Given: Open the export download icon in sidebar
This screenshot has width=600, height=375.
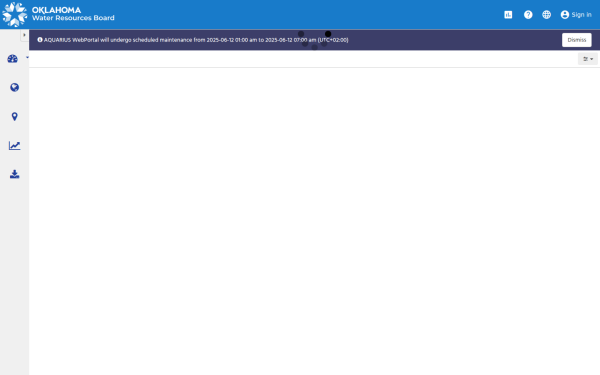Looking at the screenshot, I should 15,174.
